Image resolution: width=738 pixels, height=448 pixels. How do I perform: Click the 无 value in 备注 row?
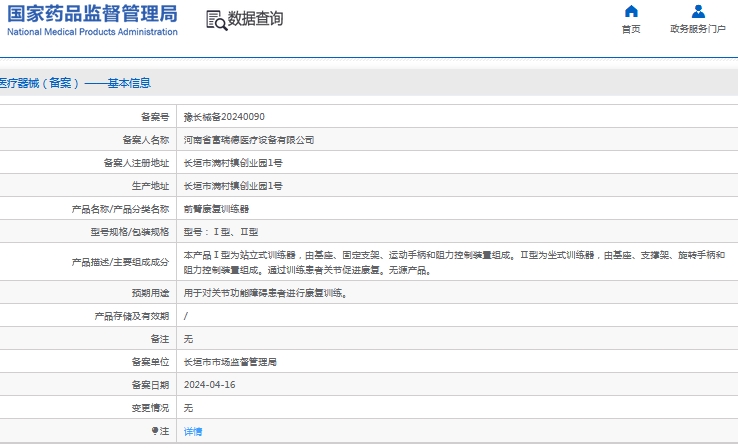(188, 339)
